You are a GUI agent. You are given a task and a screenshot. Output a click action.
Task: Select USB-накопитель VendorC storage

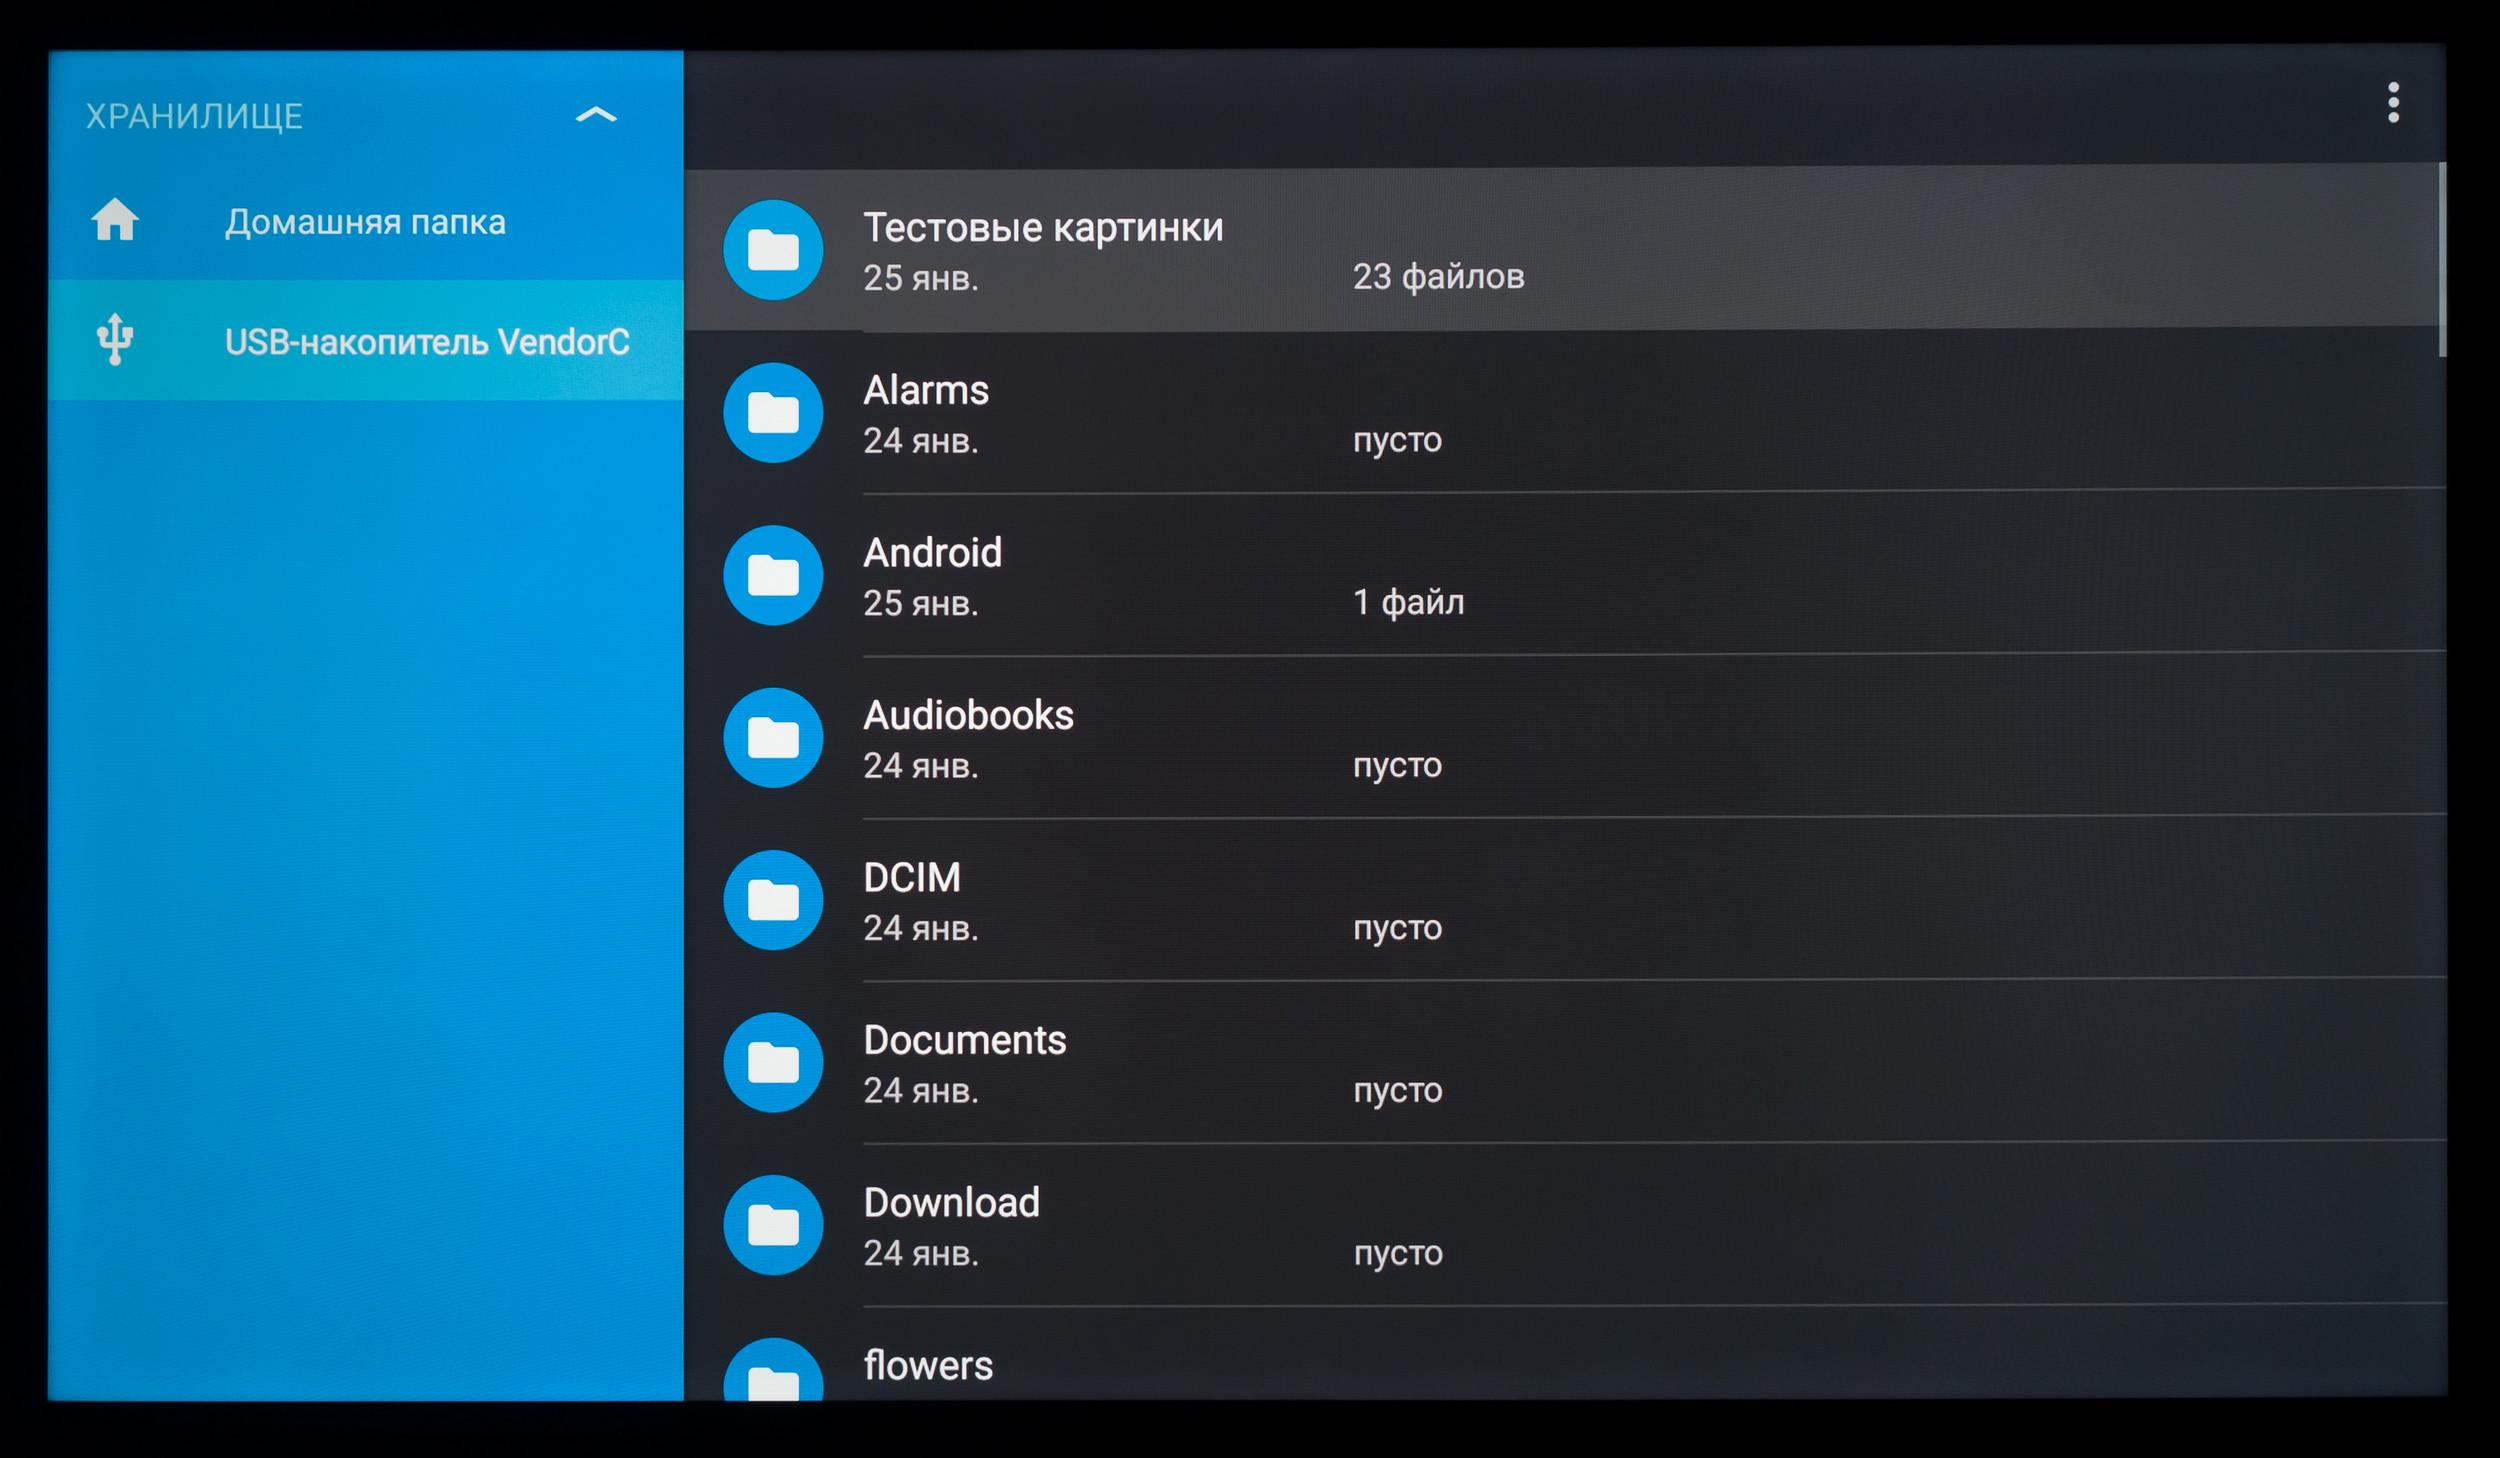[427, 342]
